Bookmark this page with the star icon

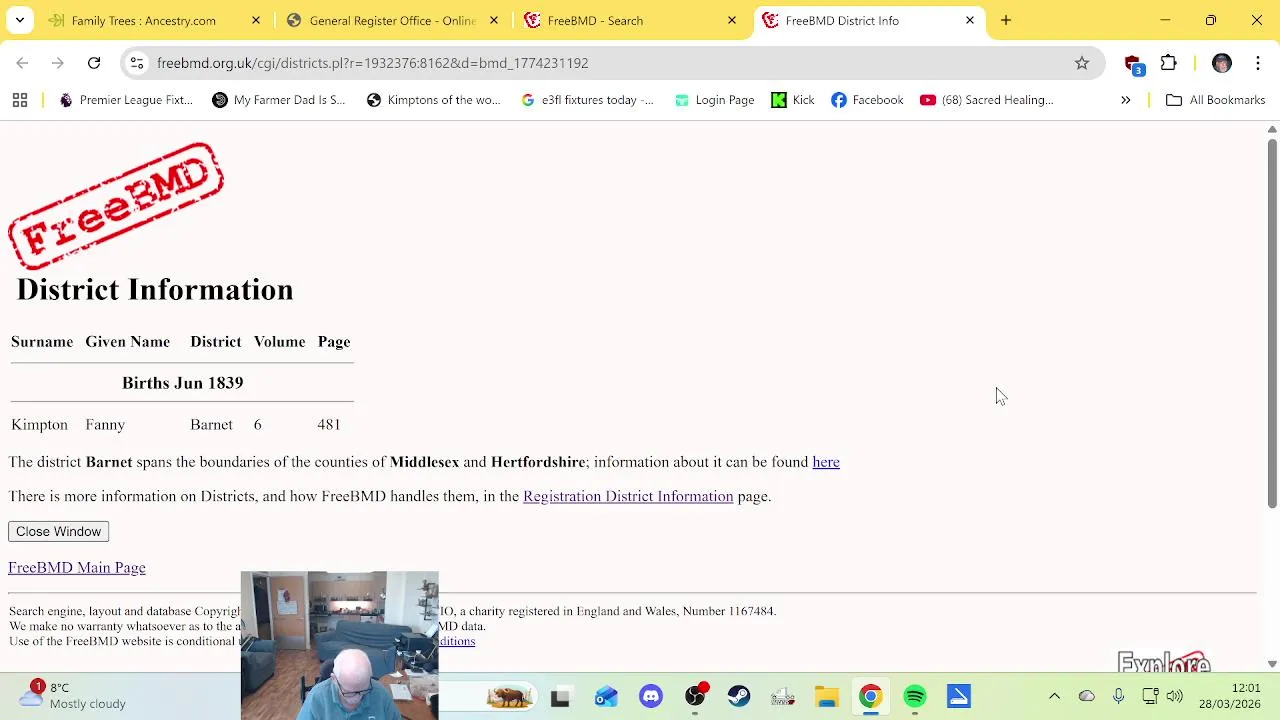click(x=1082, y=63)
